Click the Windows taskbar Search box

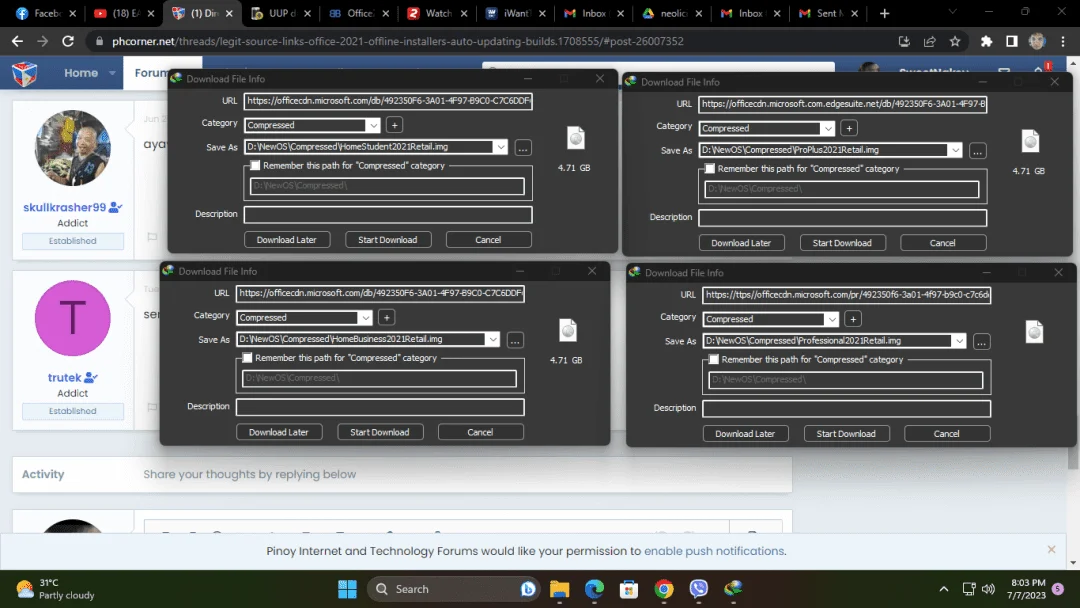pyautogui.click(x=453, y=589)
